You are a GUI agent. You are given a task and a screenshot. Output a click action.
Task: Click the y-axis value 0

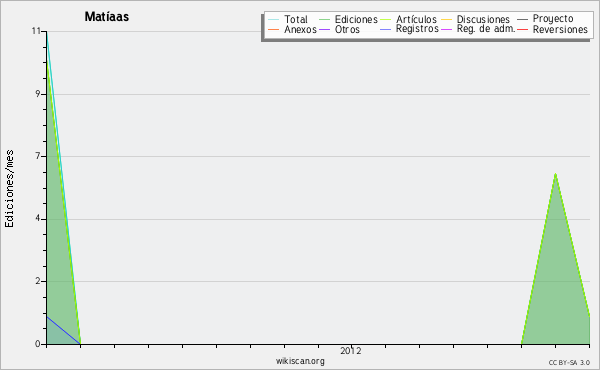(38, 344)
